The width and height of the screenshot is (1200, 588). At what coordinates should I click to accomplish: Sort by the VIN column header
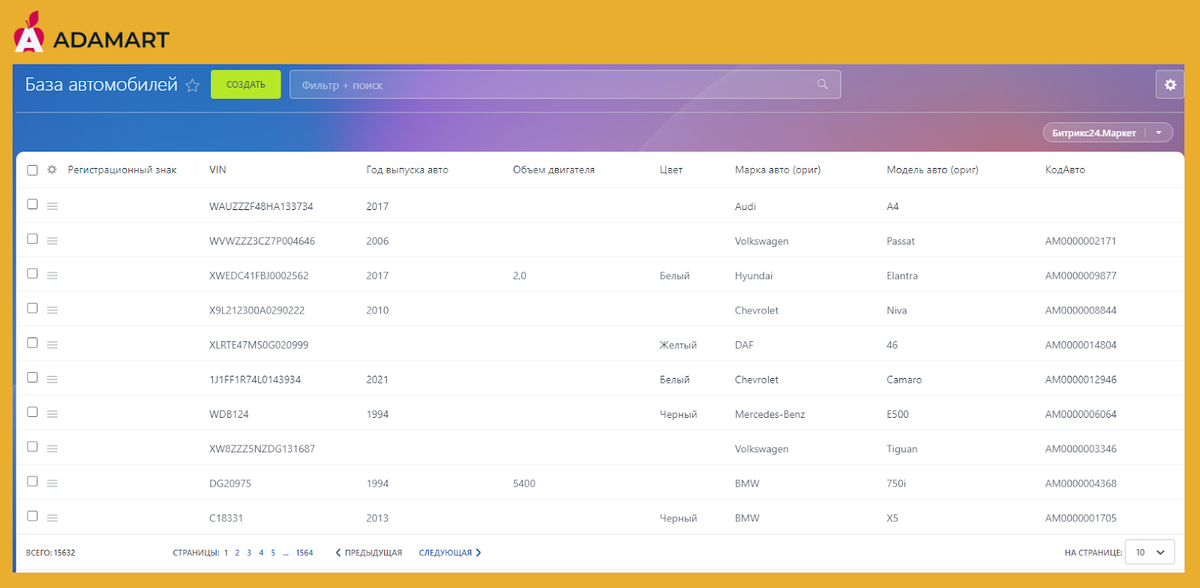pos(218,170)
